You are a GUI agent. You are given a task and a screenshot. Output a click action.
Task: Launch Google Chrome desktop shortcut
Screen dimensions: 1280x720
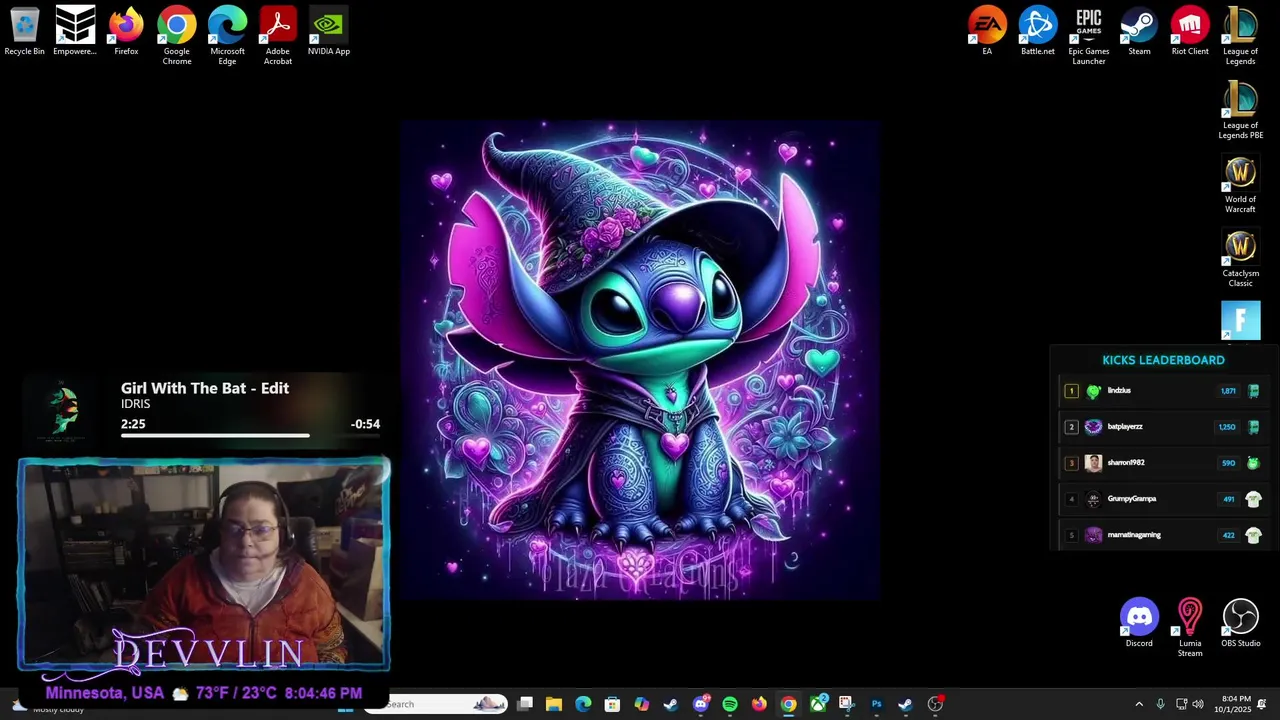tap(177, 36)
